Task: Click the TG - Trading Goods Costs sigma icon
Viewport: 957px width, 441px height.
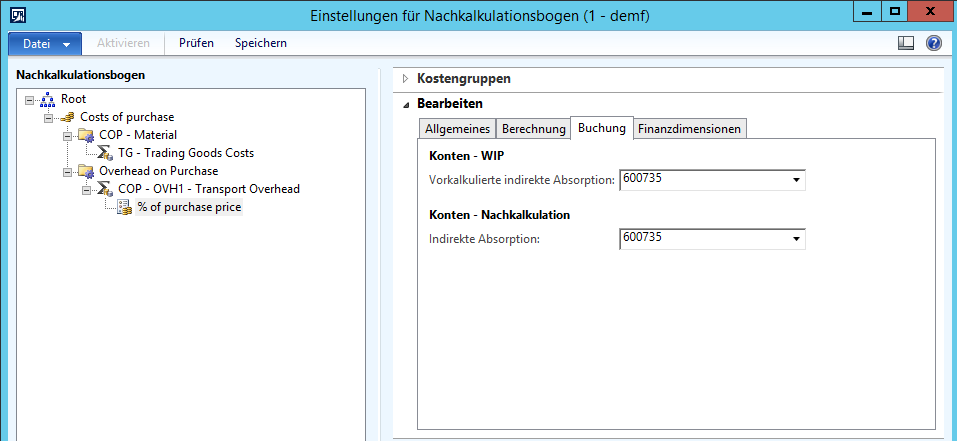Action: (x=104, y=153)
